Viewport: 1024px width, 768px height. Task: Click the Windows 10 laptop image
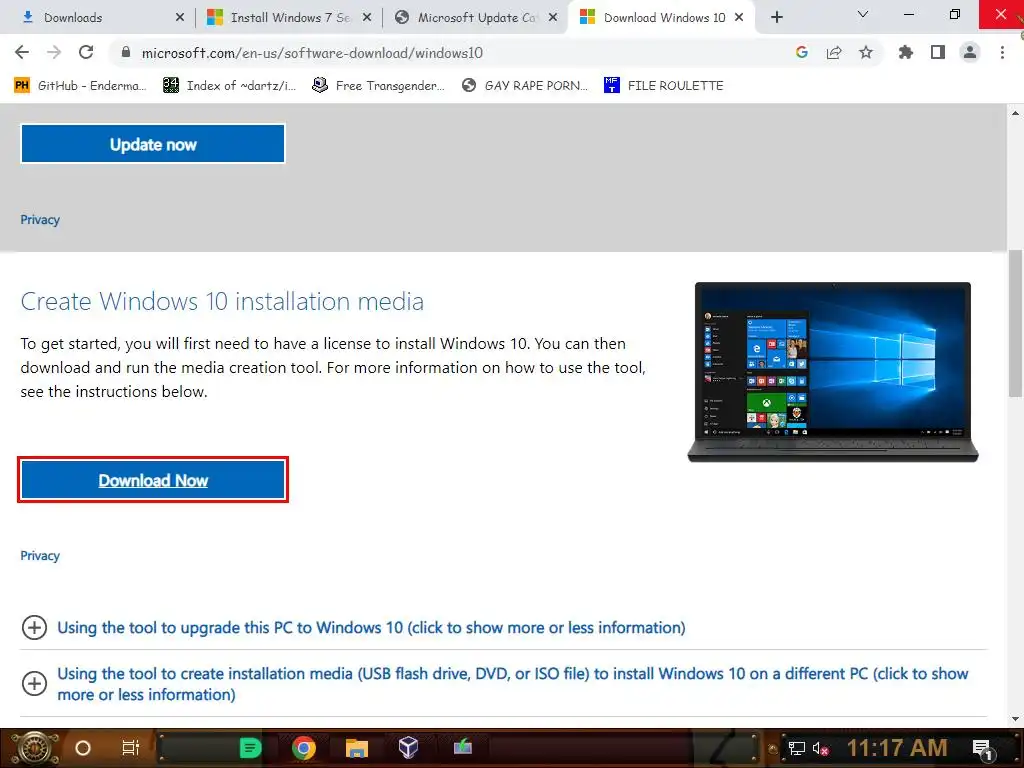[833, 372]
